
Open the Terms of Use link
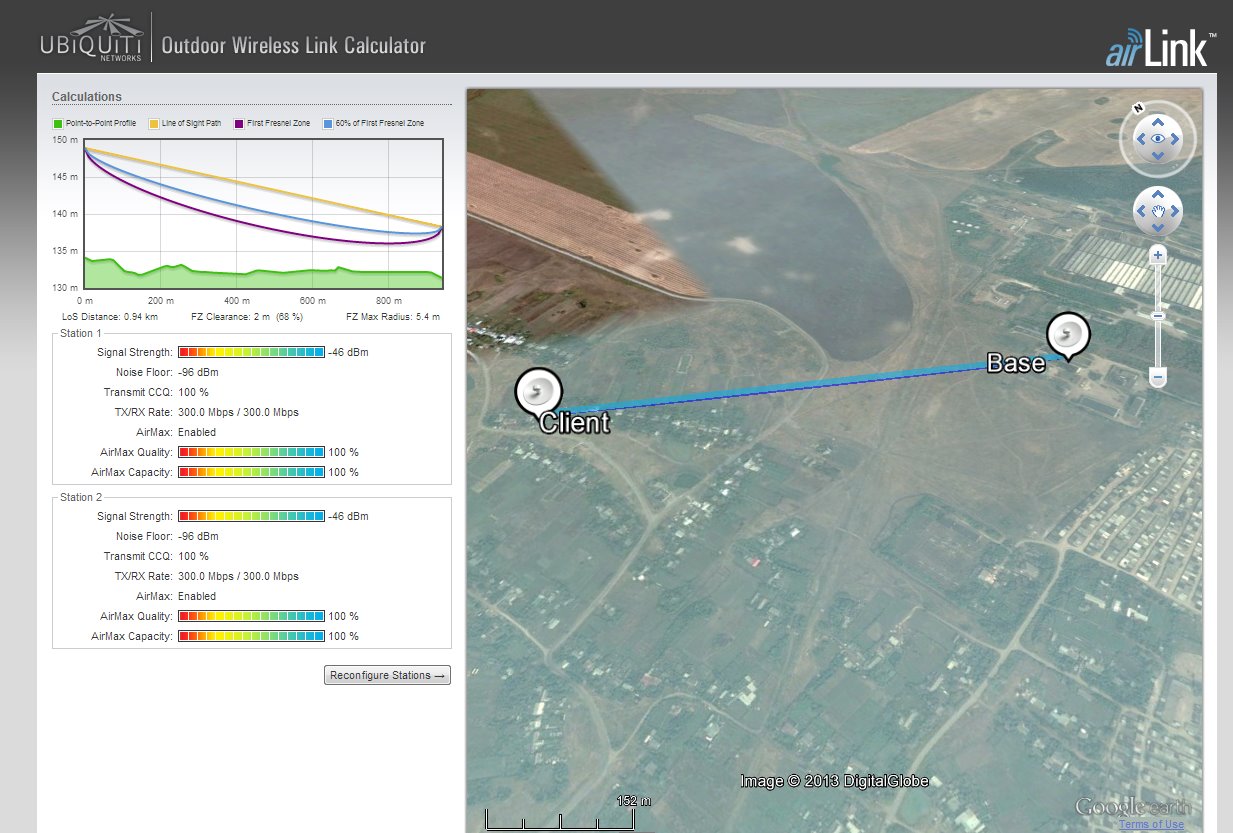point(1151,824)
